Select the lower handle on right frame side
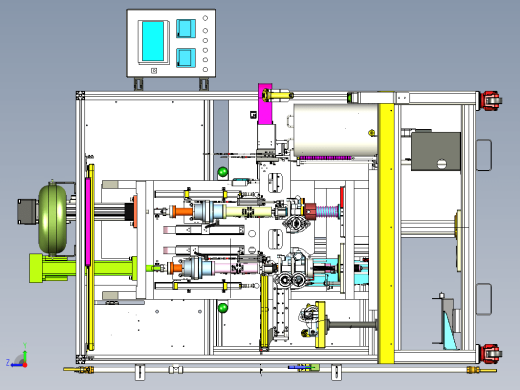The height and width of the screenshot is (390, 520). (484, 299)
